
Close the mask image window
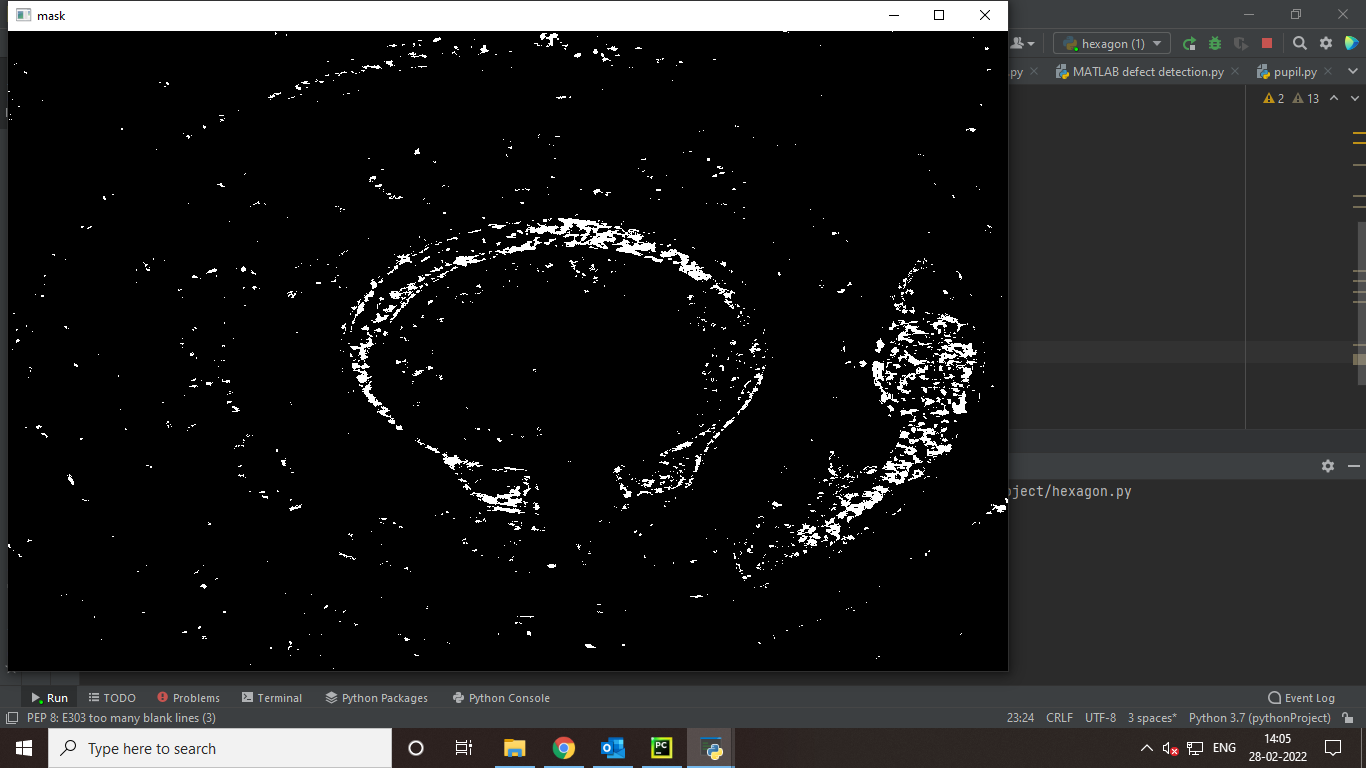coord(985,15)
